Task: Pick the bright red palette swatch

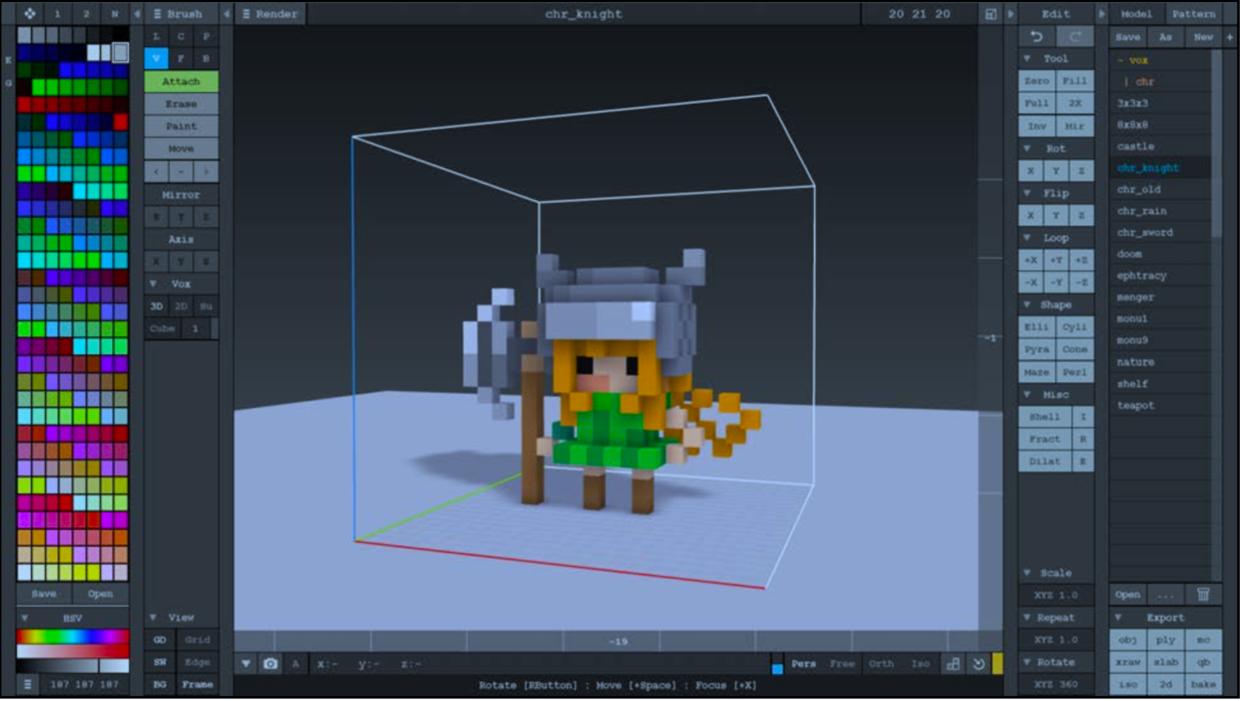Action: click(x=120, y=122)
